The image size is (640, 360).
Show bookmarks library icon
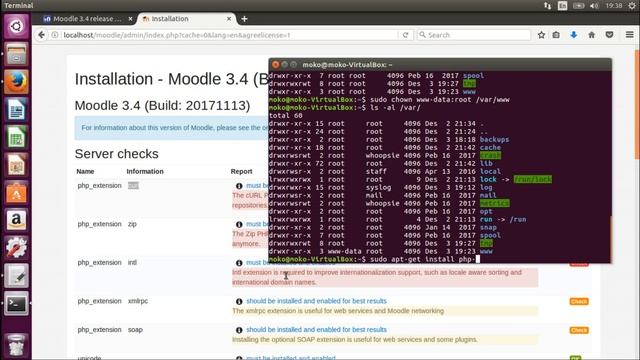tap(556, 35)
